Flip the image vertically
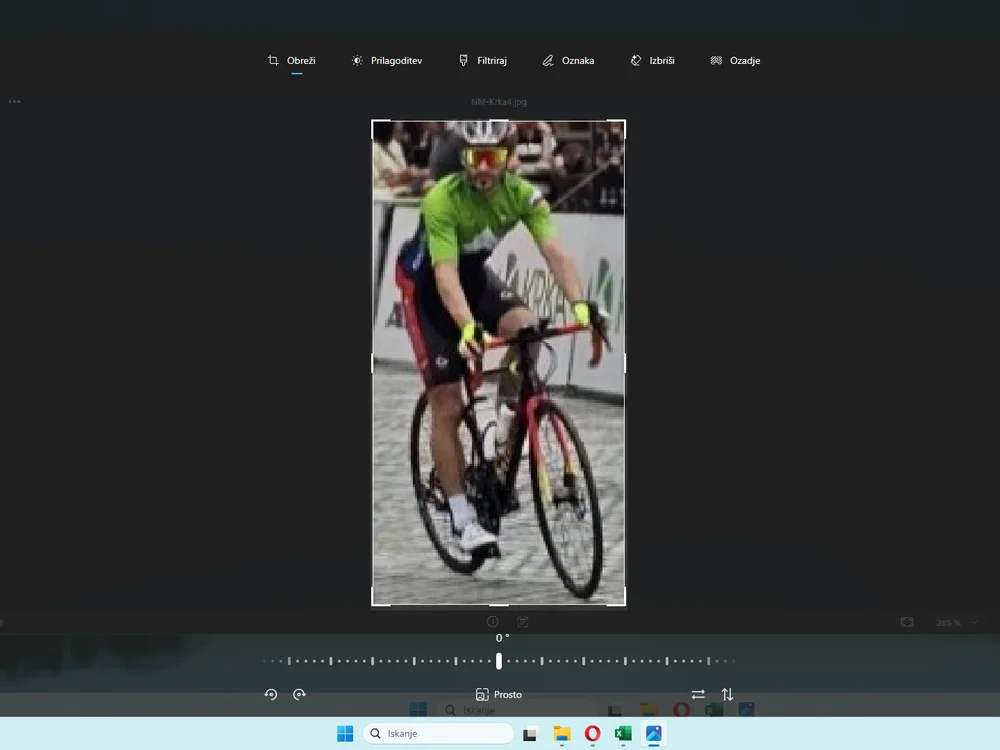The image size is (1000, 750). tap(727, 694)
